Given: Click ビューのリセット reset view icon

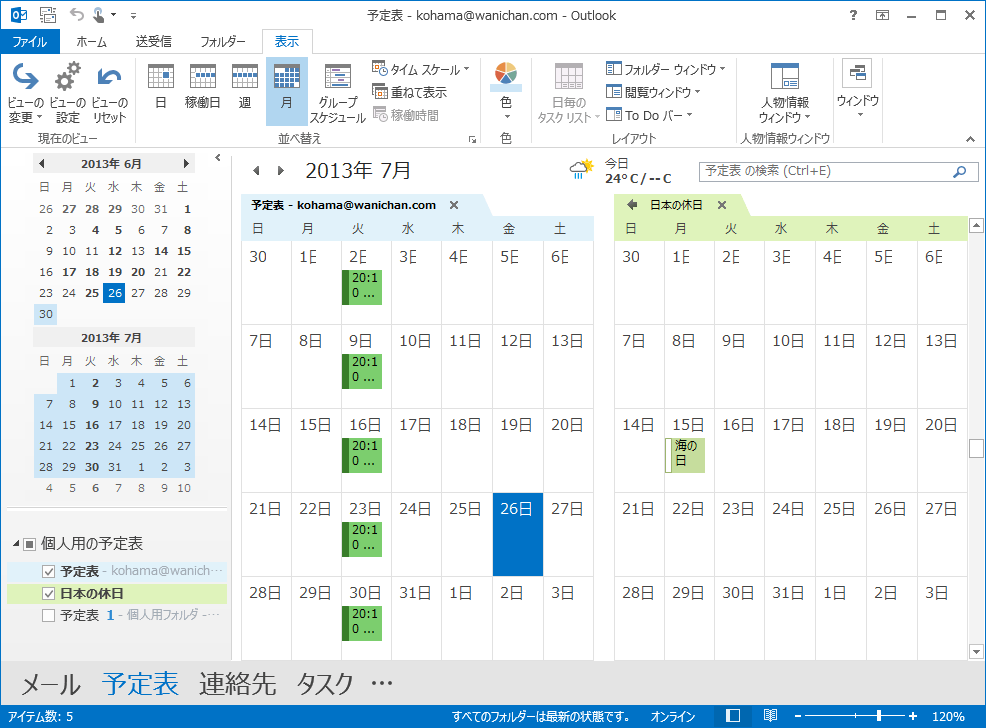Looking at the screenshot, I should (109, 93).
